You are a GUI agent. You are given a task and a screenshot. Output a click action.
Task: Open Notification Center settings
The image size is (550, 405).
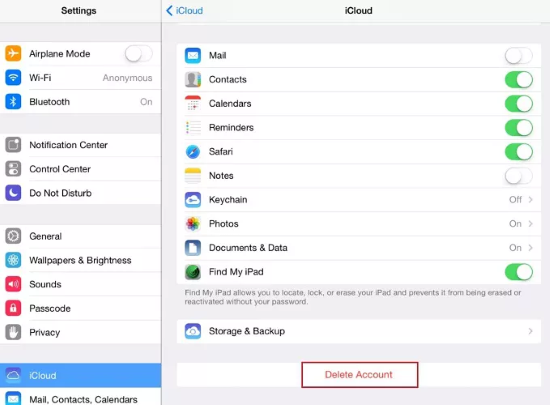pos(81,145)
